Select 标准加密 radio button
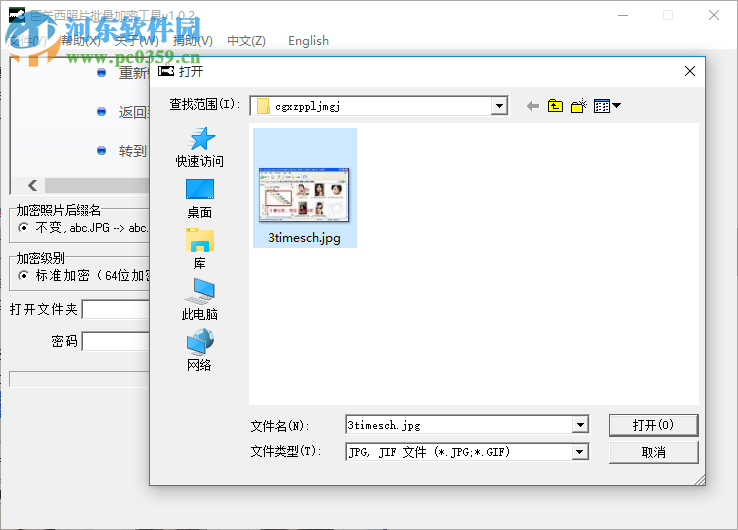The width and height of the screenshot is (738, 530). (x=23, y=275)
